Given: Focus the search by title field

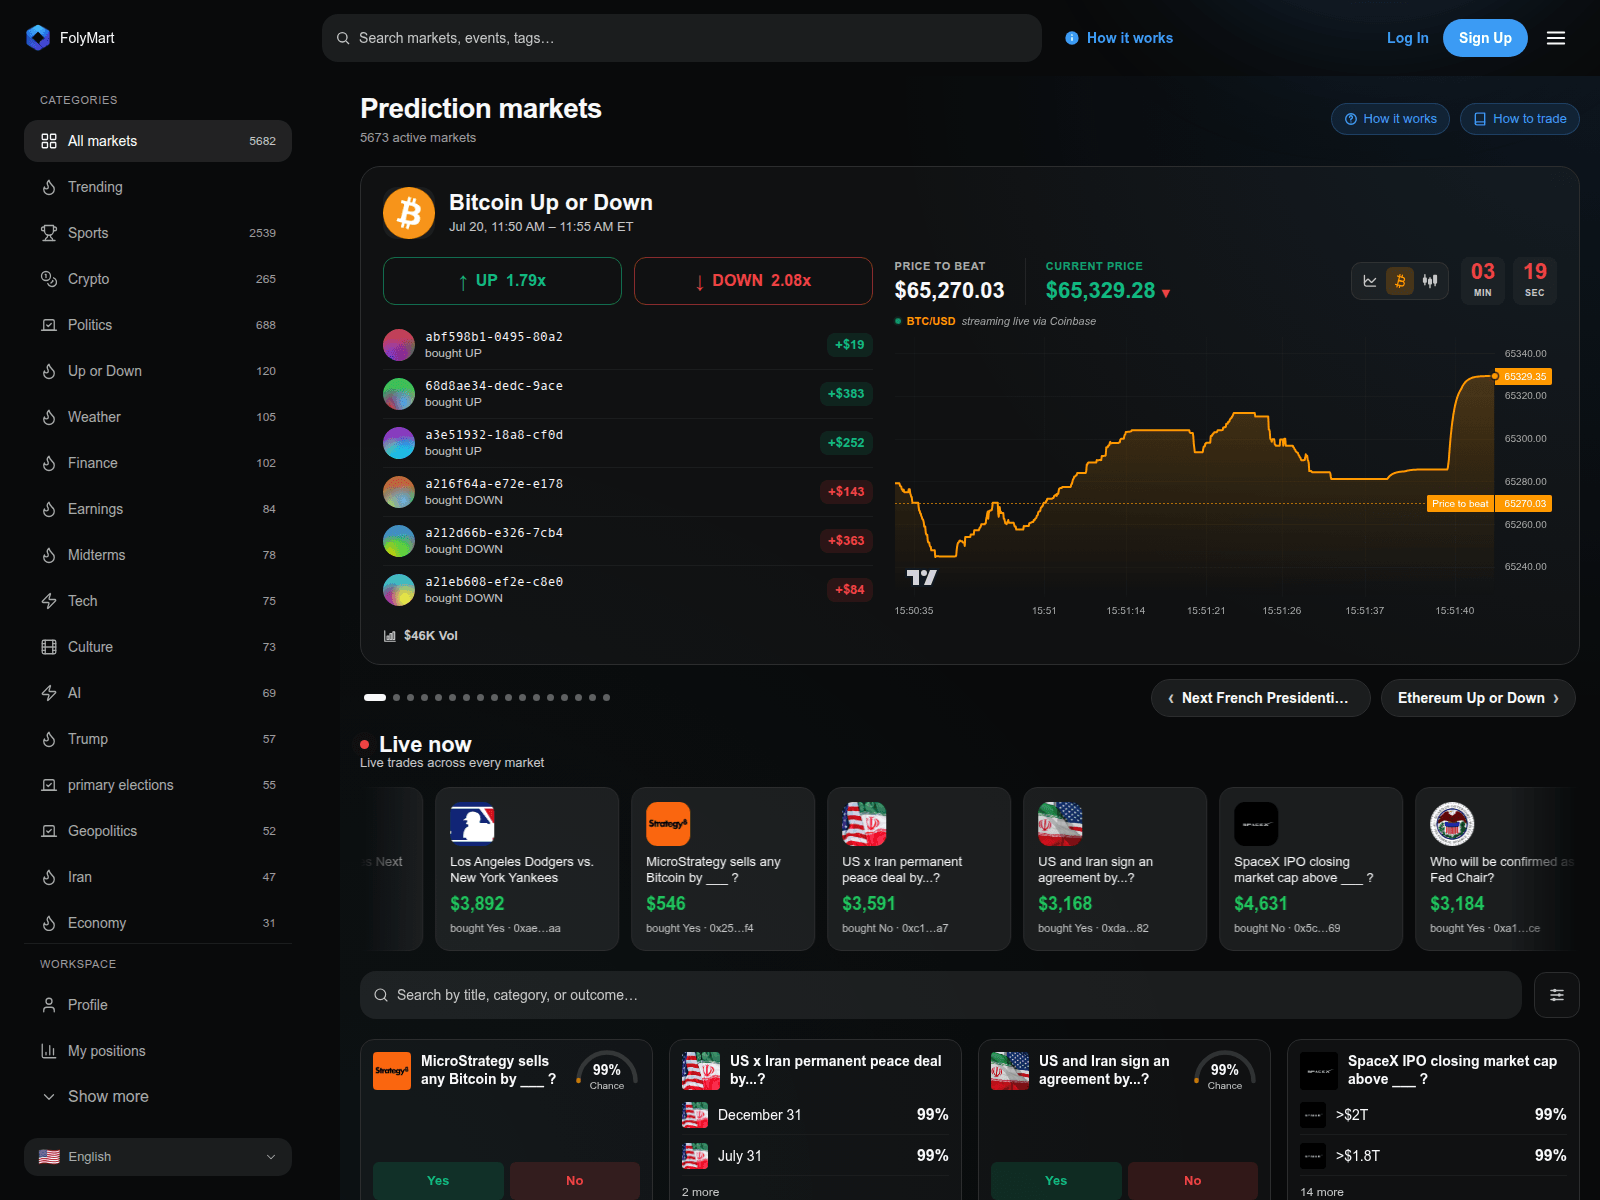Looking at the screenshot, I should [941, 995].
